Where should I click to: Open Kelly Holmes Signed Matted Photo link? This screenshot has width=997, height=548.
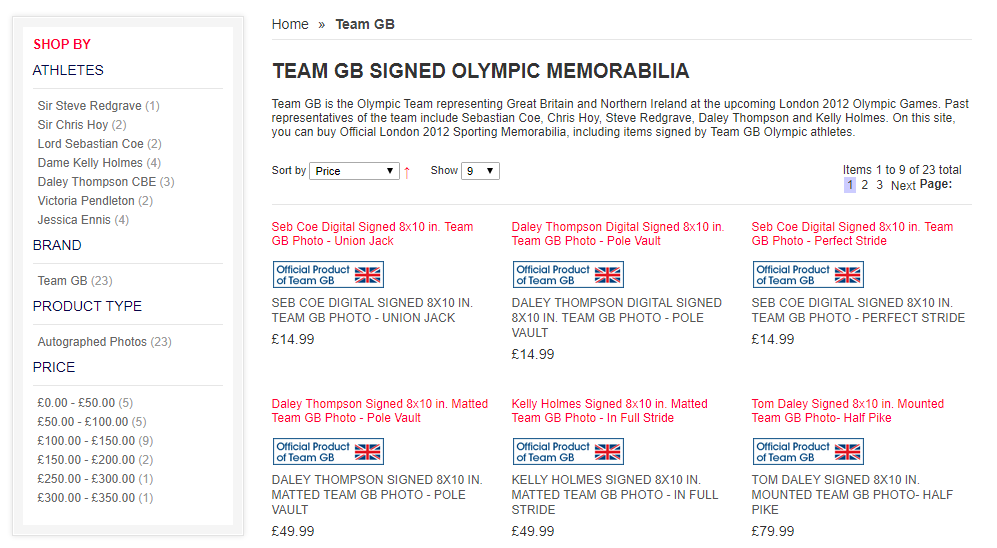[609, 411]
